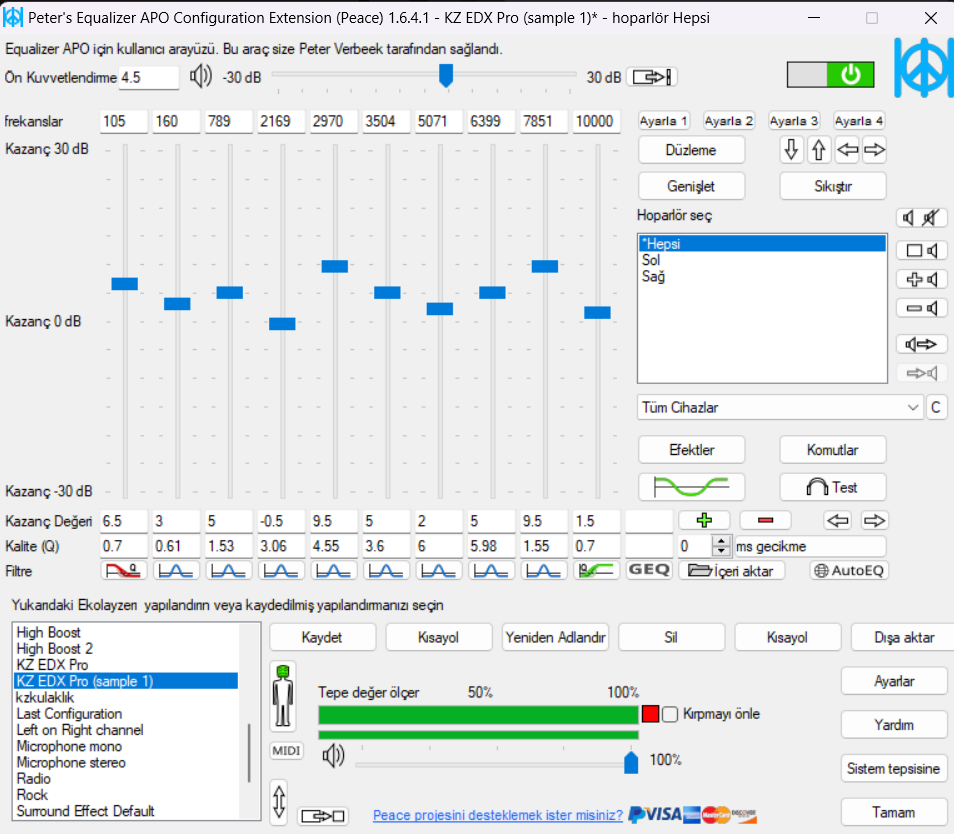This screenshot has height=834, width=954.
Task: Click the up arrow next to Düzleme
Action: 819,150
